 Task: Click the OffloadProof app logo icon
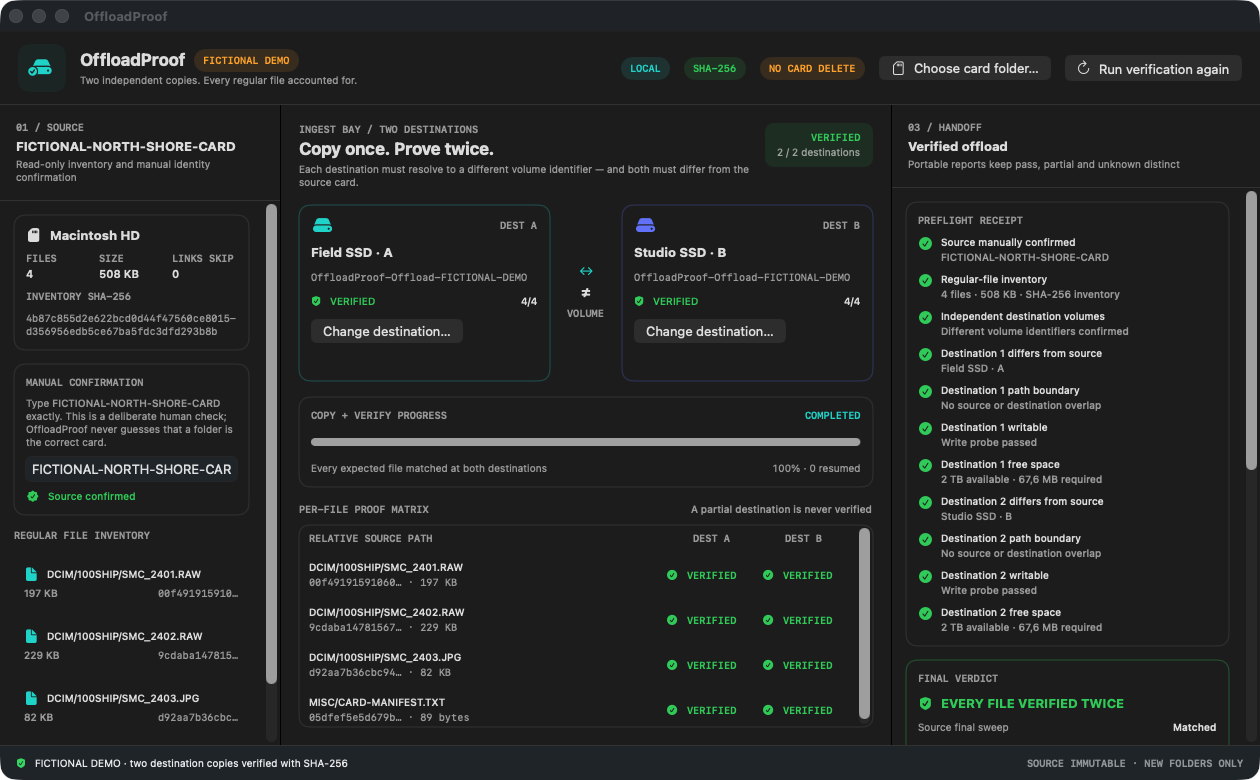coord(42,69)
